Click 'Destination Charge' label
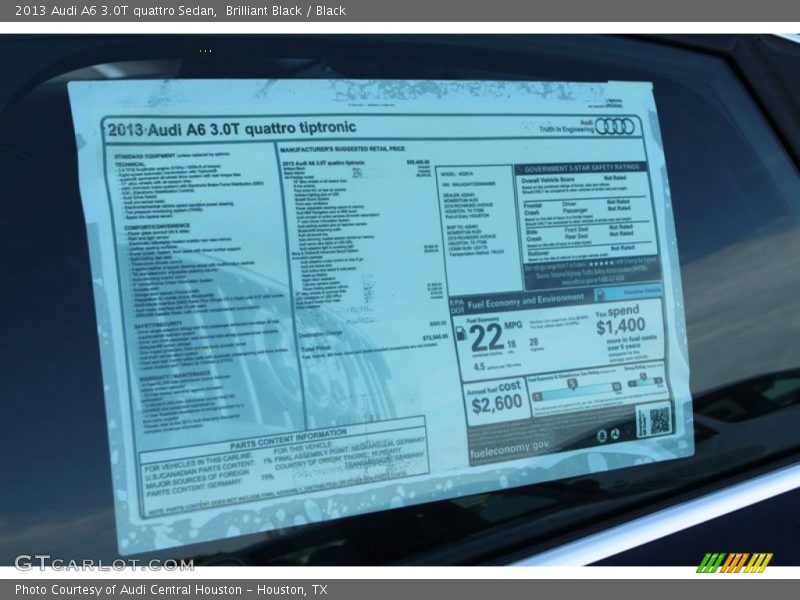800x600 pixels. point(320,334)
